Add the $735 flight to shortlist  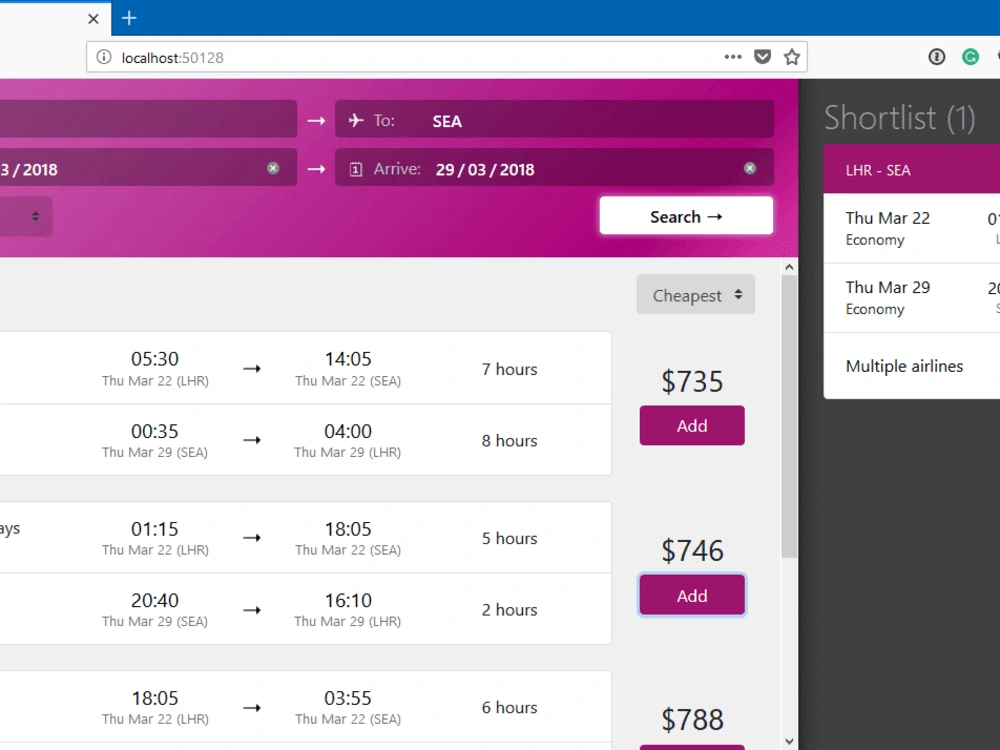[692, 425]
